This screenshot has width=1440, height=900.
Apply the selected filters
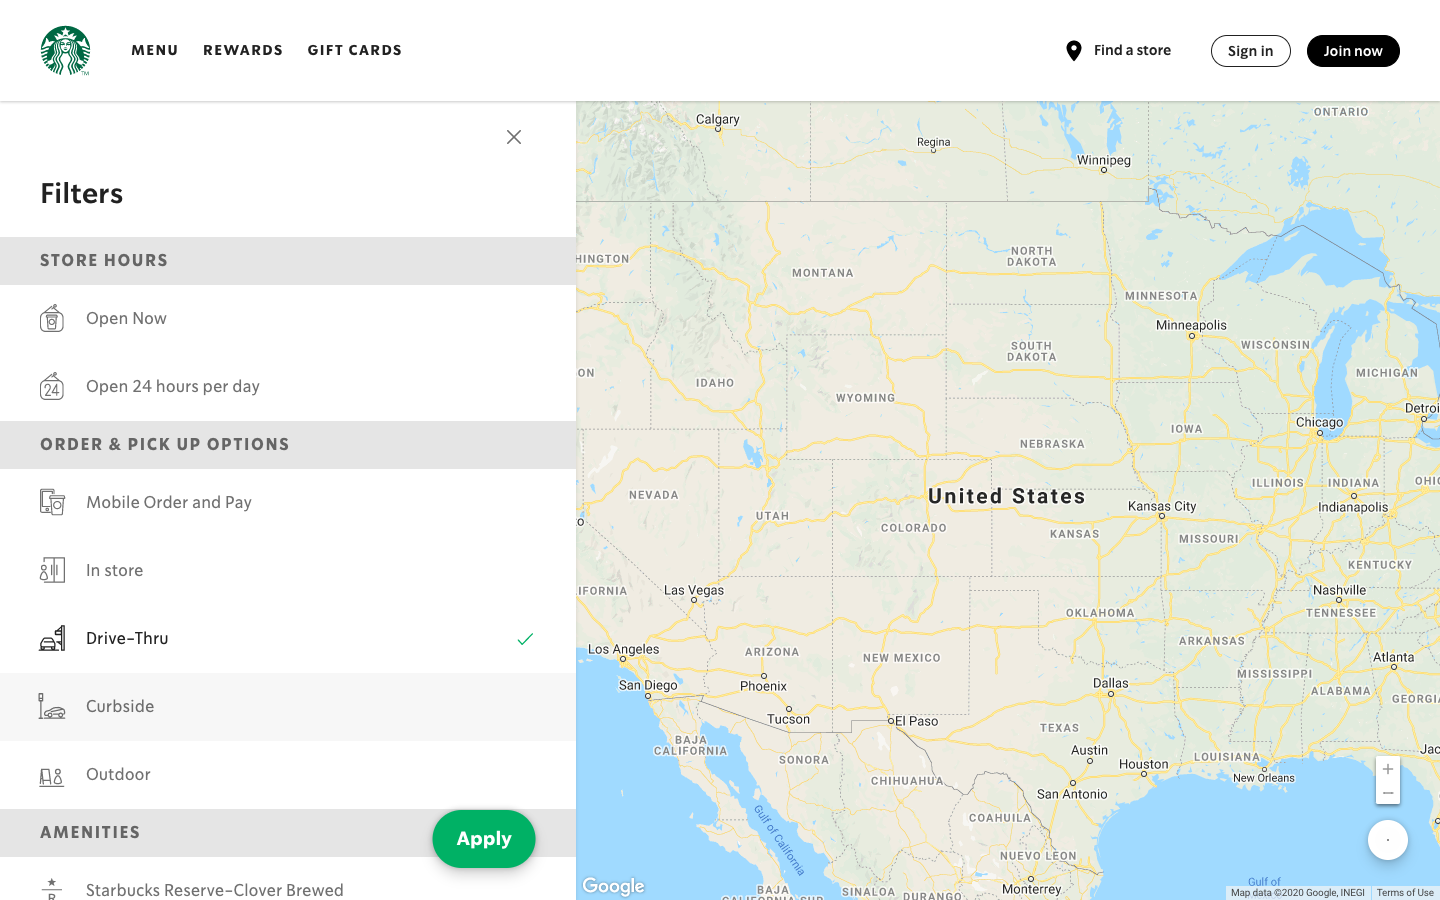(x=484, y=839)
